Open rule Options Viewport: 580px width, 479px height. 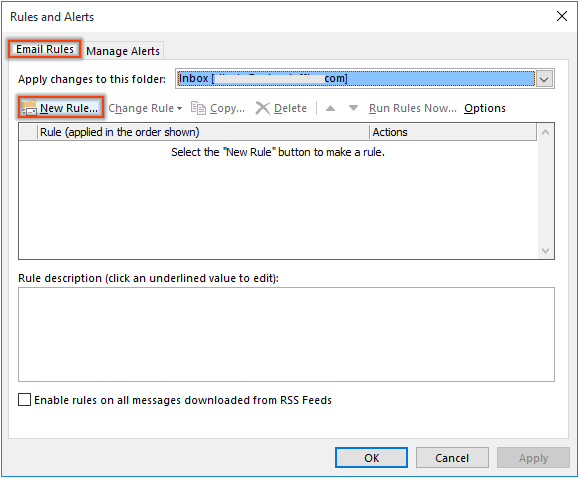click(485, 108)
